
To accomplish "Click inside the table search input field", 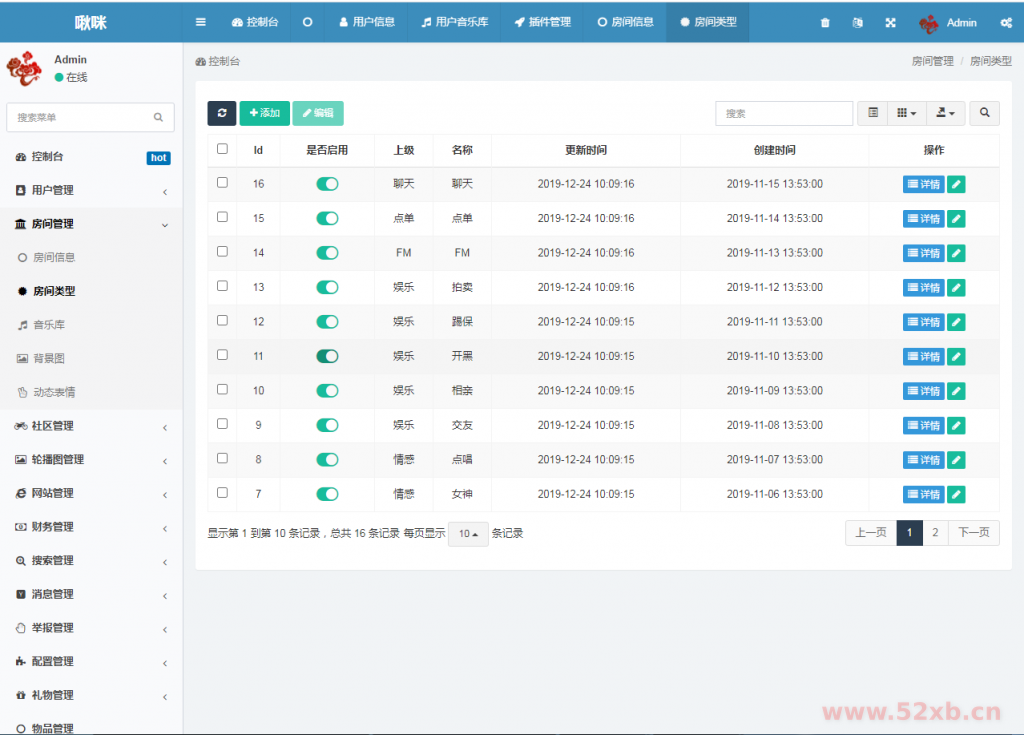I will click(784, 113).
